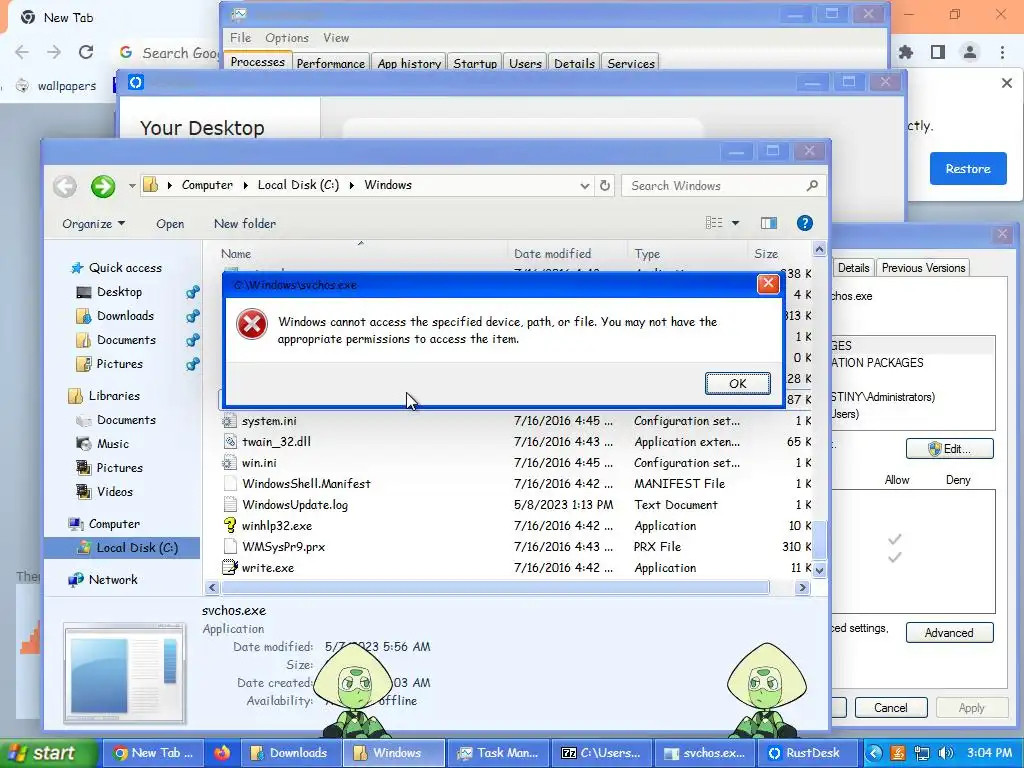The height and width of the screenshot is (768, 1024).
Task: Open Explorer help icon
Action: tap(805, 223)
